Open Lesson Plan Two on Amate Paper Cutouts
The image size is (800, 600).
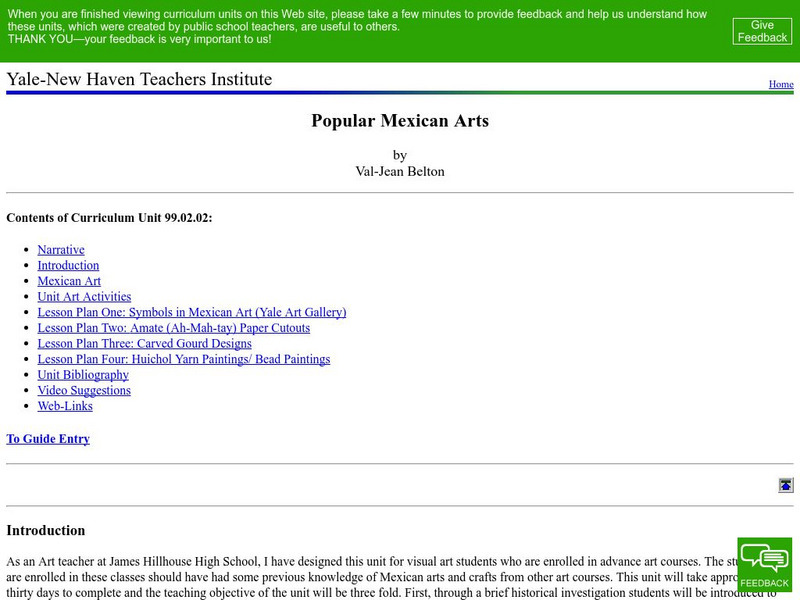click(x=173, y=327)
